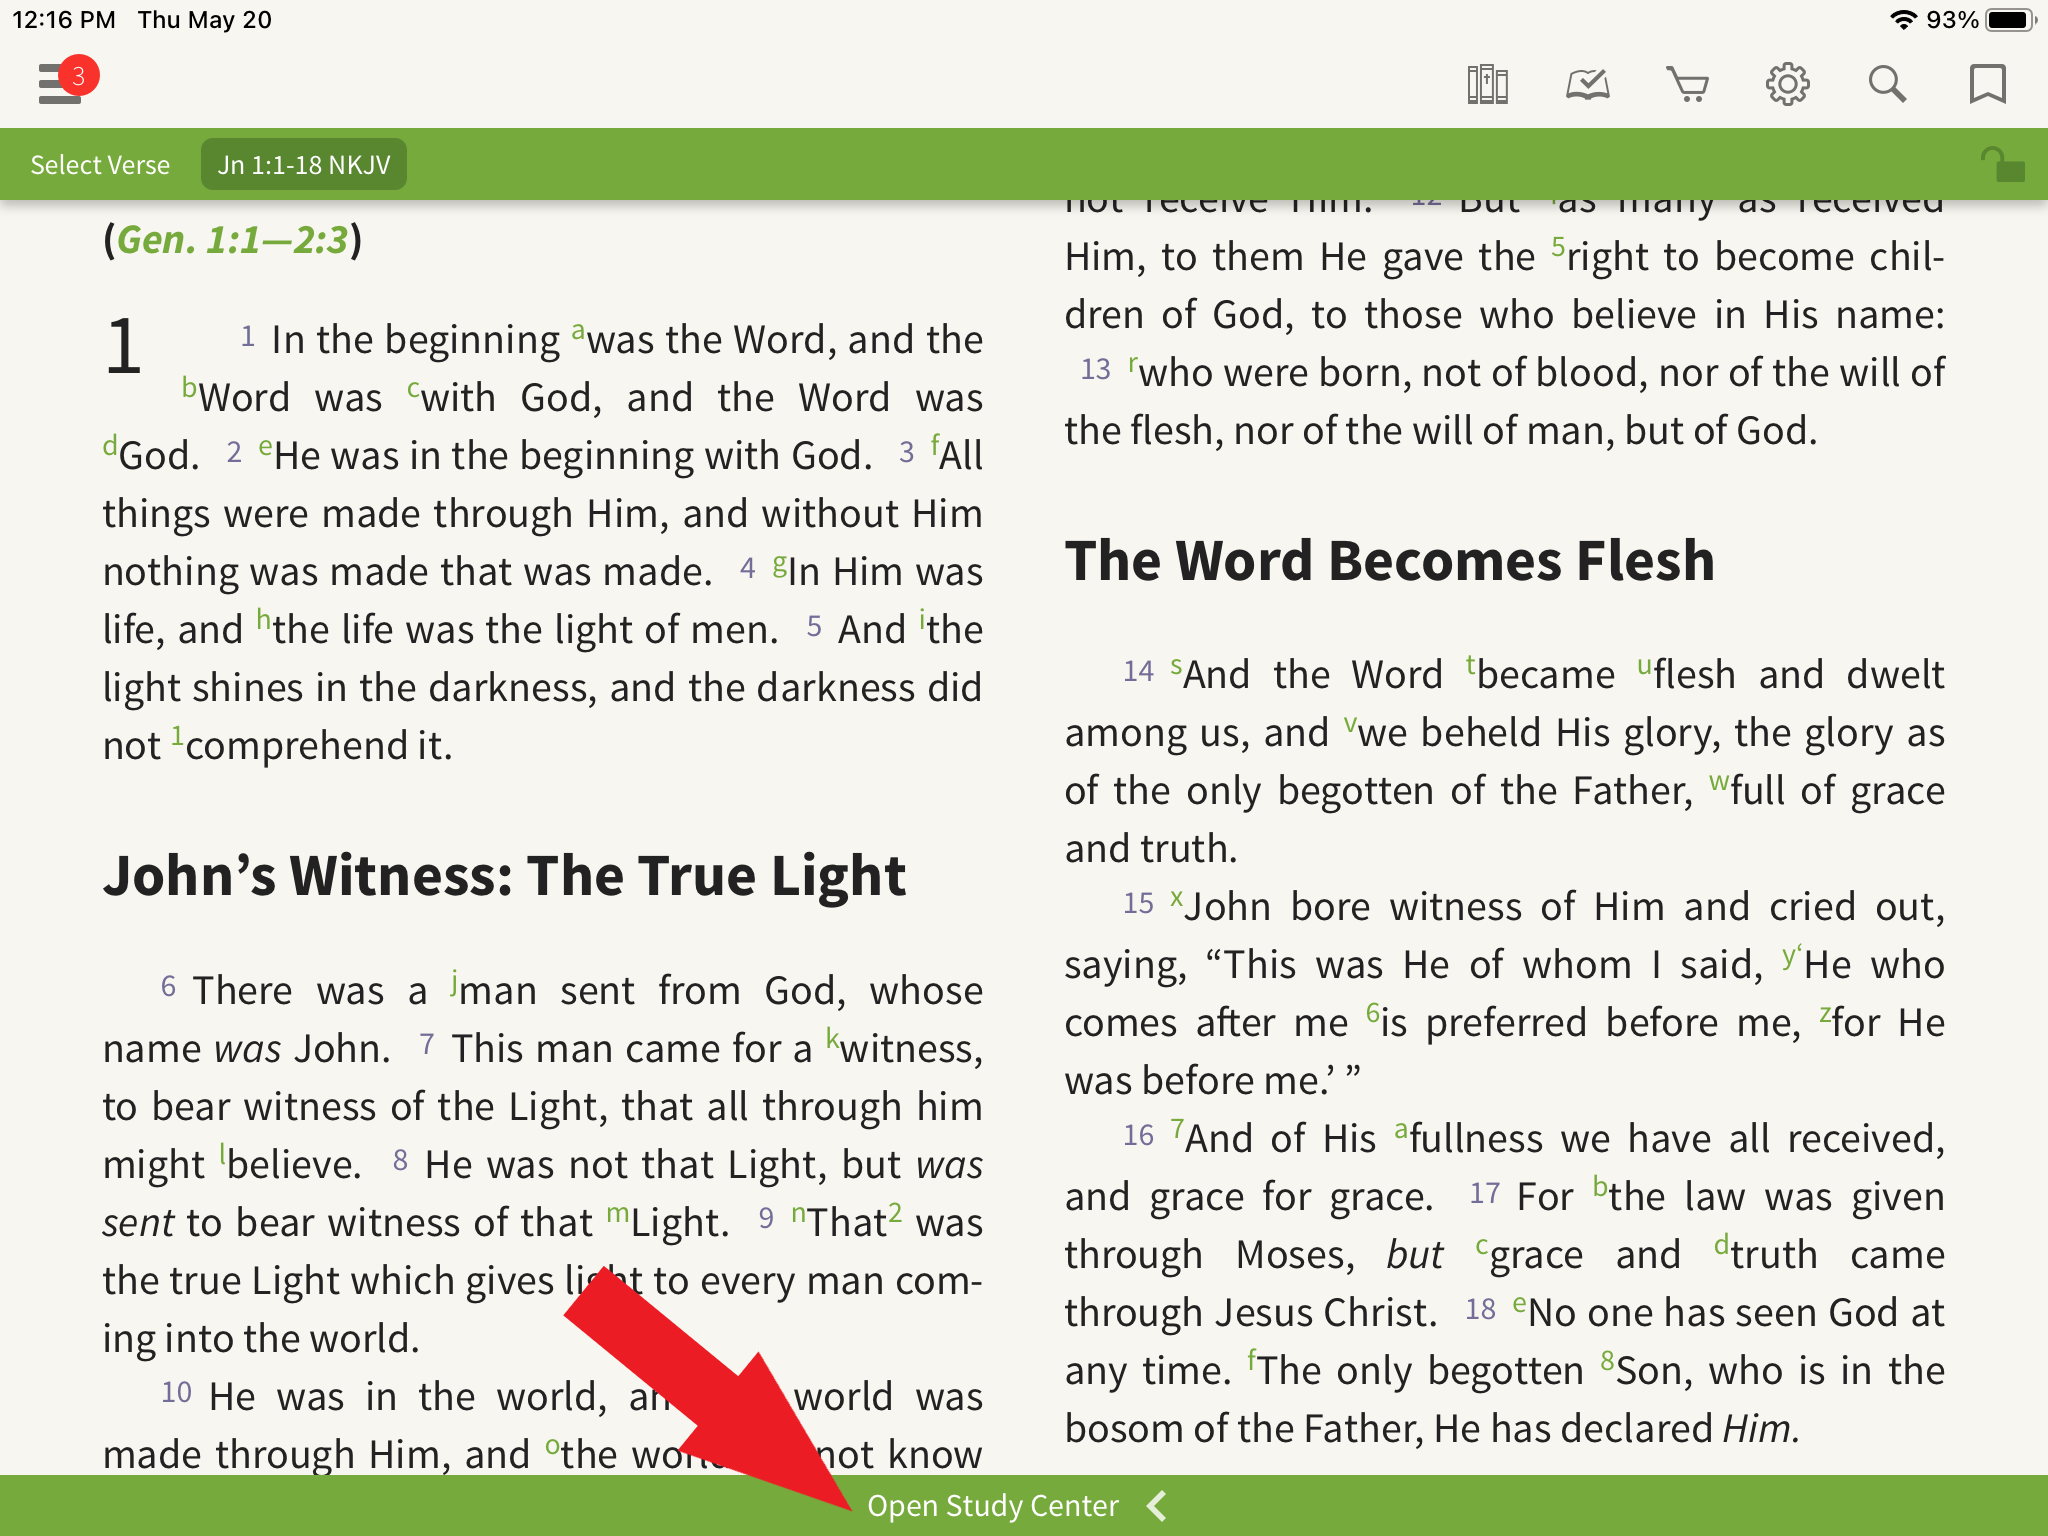The image size is (2048, 1536).
Task: Tap cross-reference k before 'witness,'
Action: coord(832,1038)
